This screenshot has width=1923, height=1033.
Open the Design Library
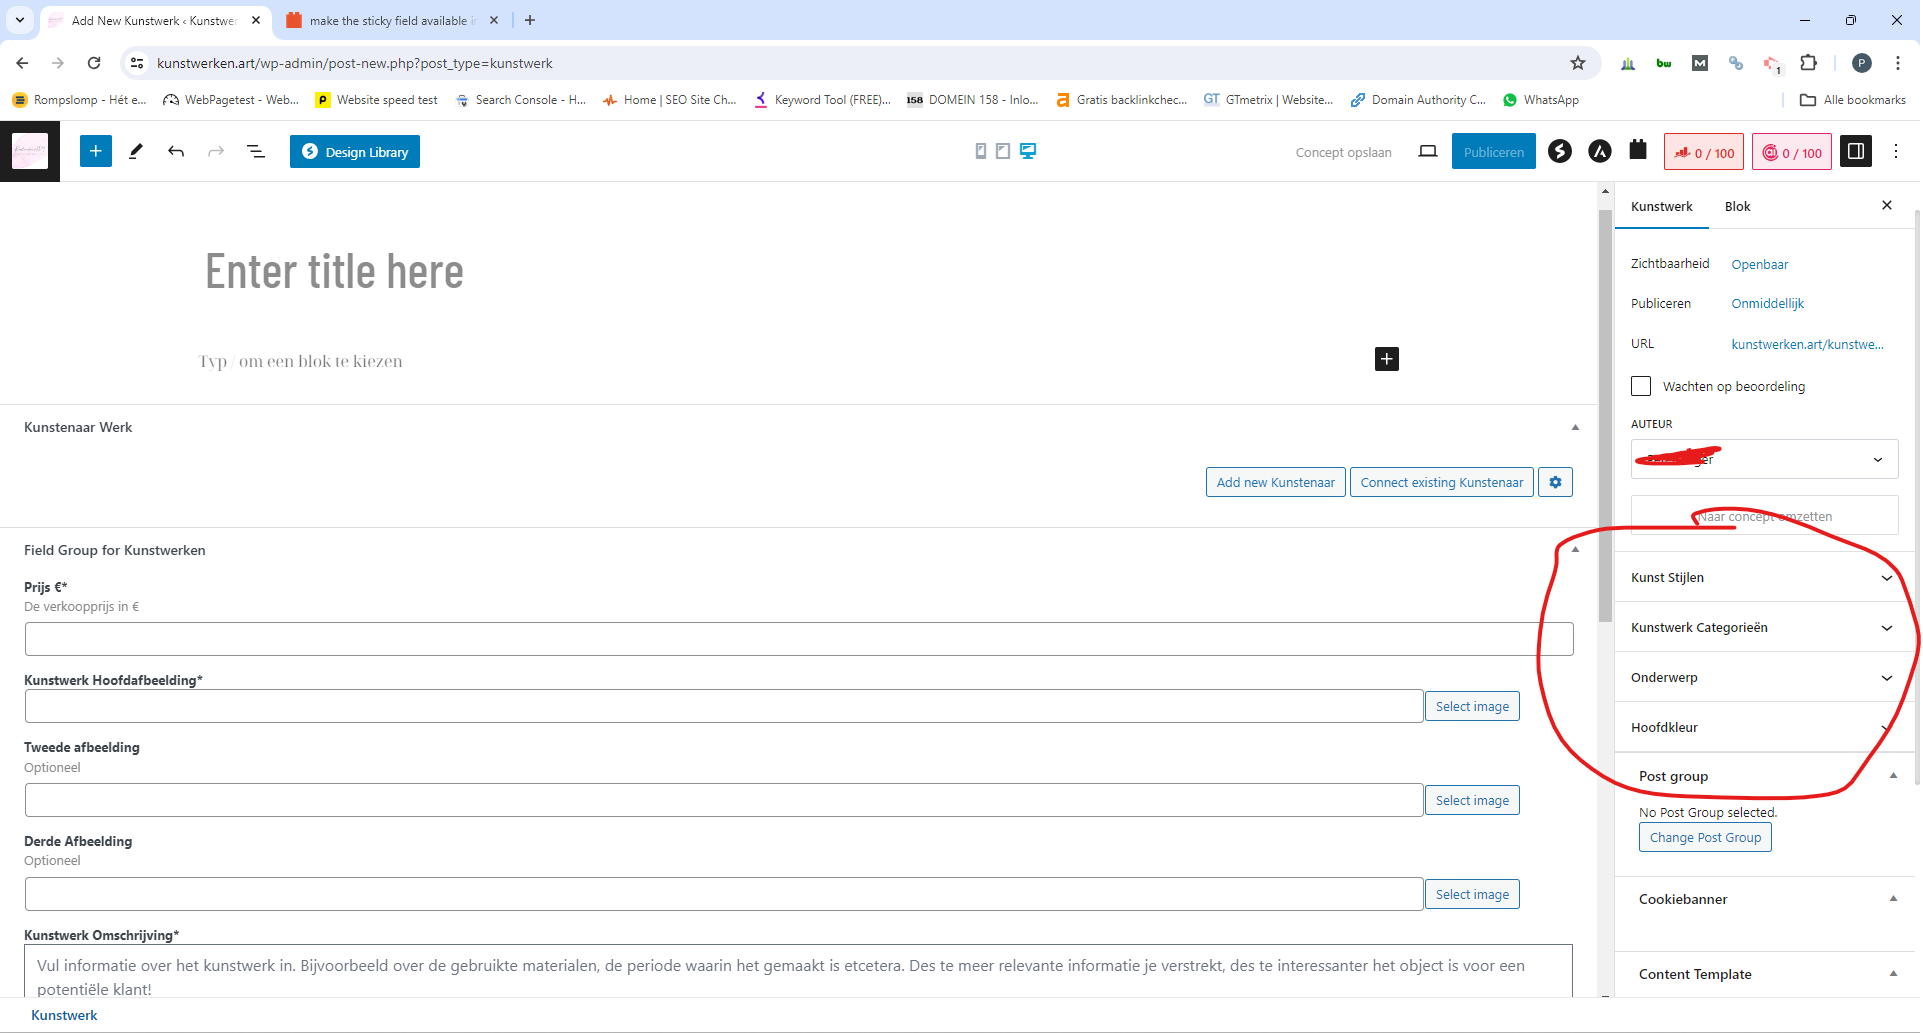click(x=355, y=152)
